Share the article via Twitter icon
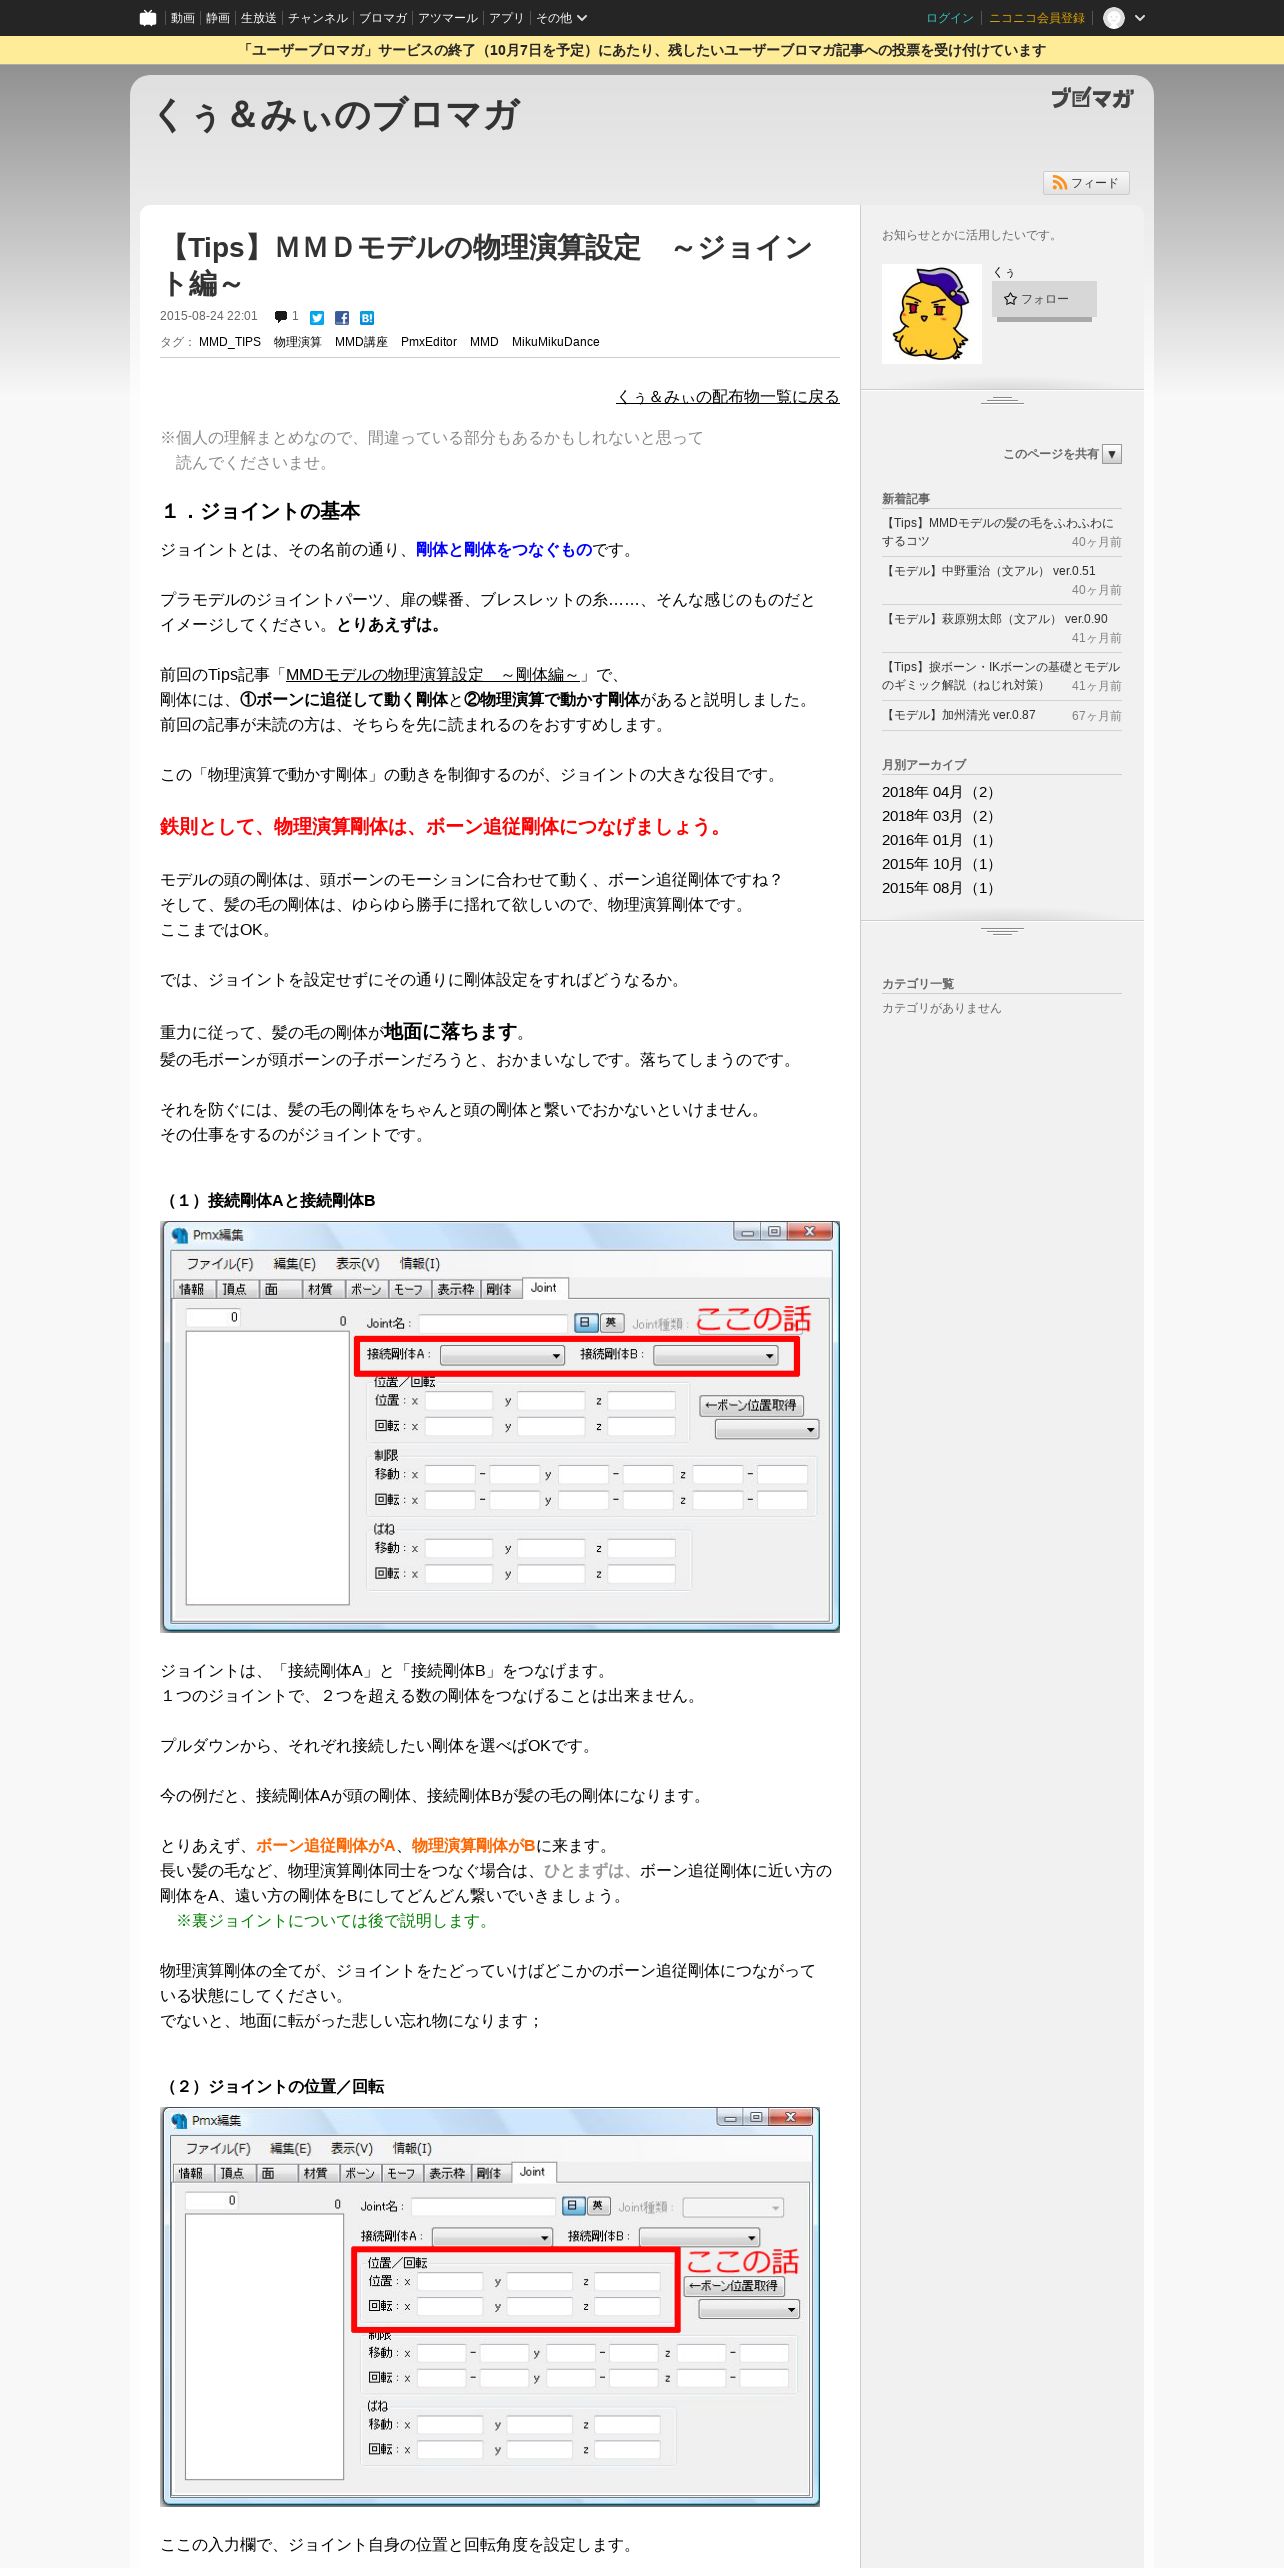This screenshot has height=2568, width=1284. (x=317, y=318)
